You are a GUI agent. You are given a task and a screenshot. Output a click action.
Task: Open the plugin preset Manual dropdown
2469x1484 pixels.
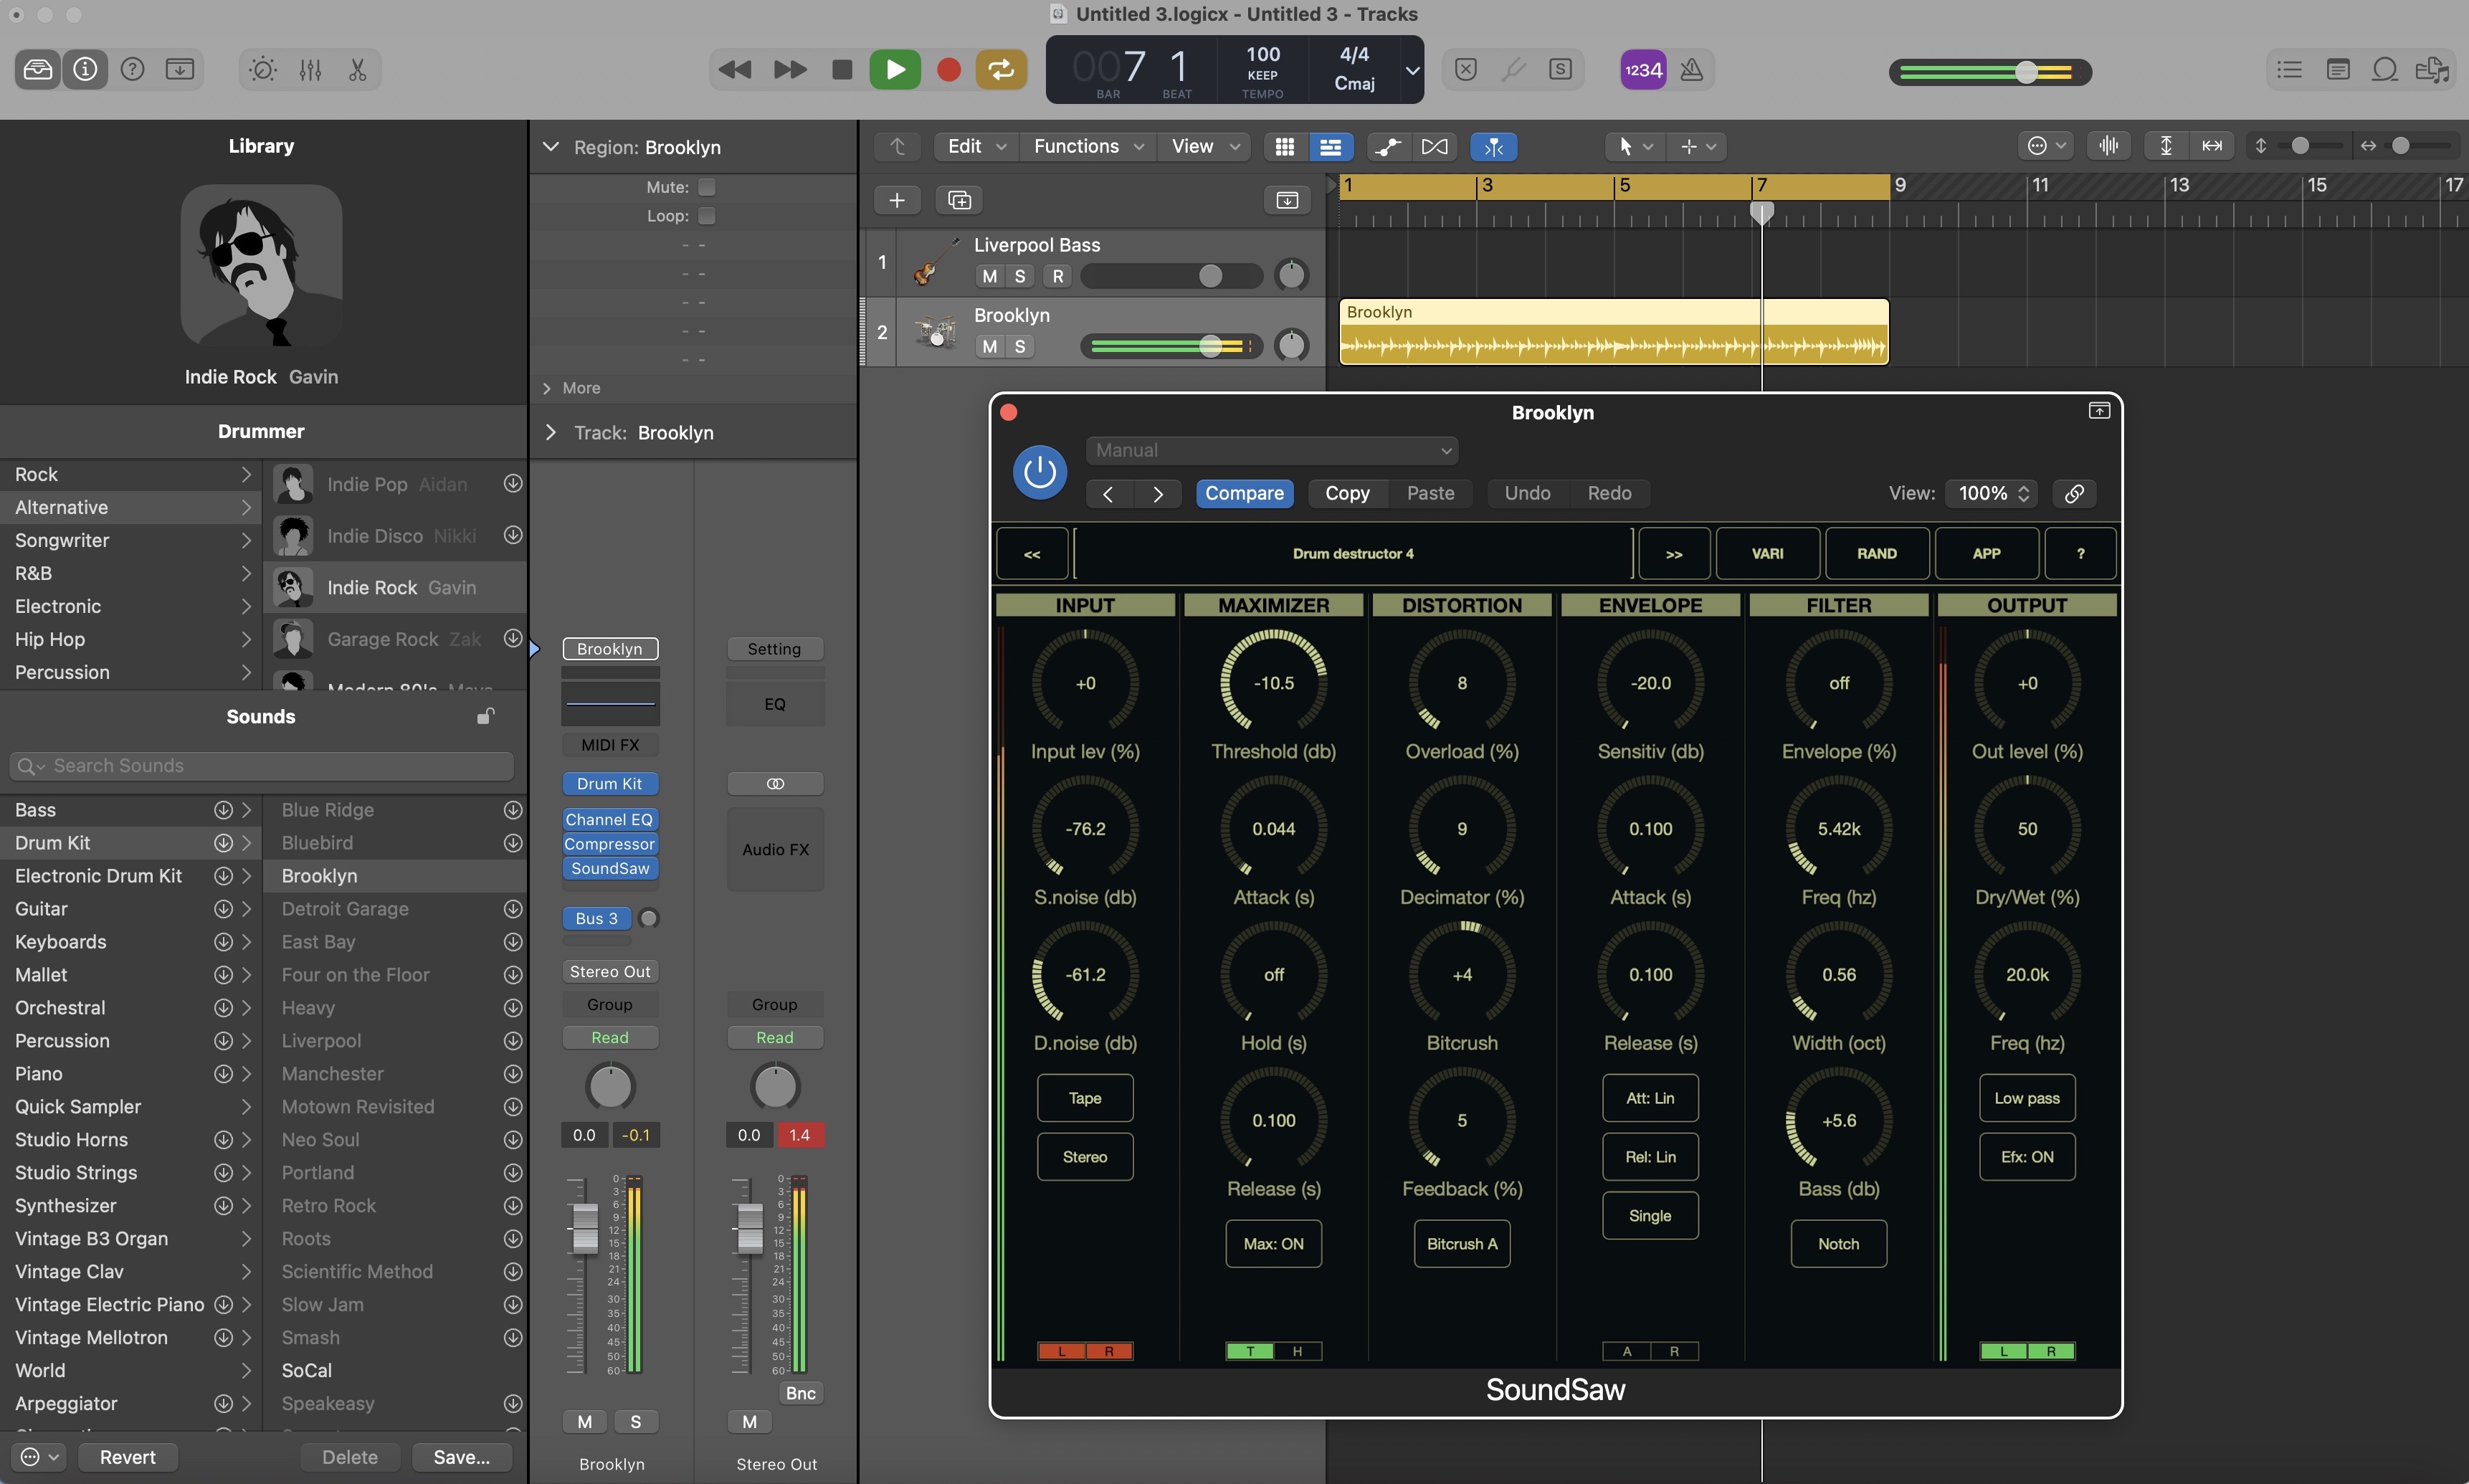[1271, 451]
